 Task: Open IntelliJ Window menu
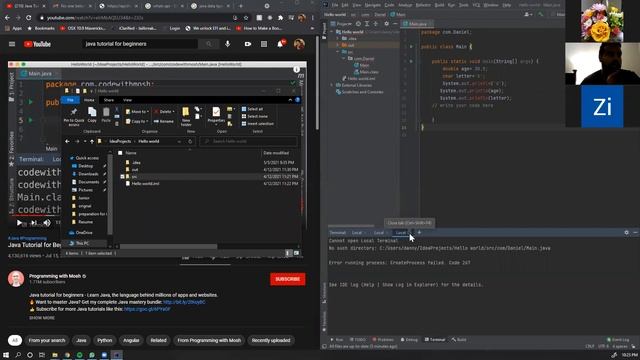pos(491,5)
